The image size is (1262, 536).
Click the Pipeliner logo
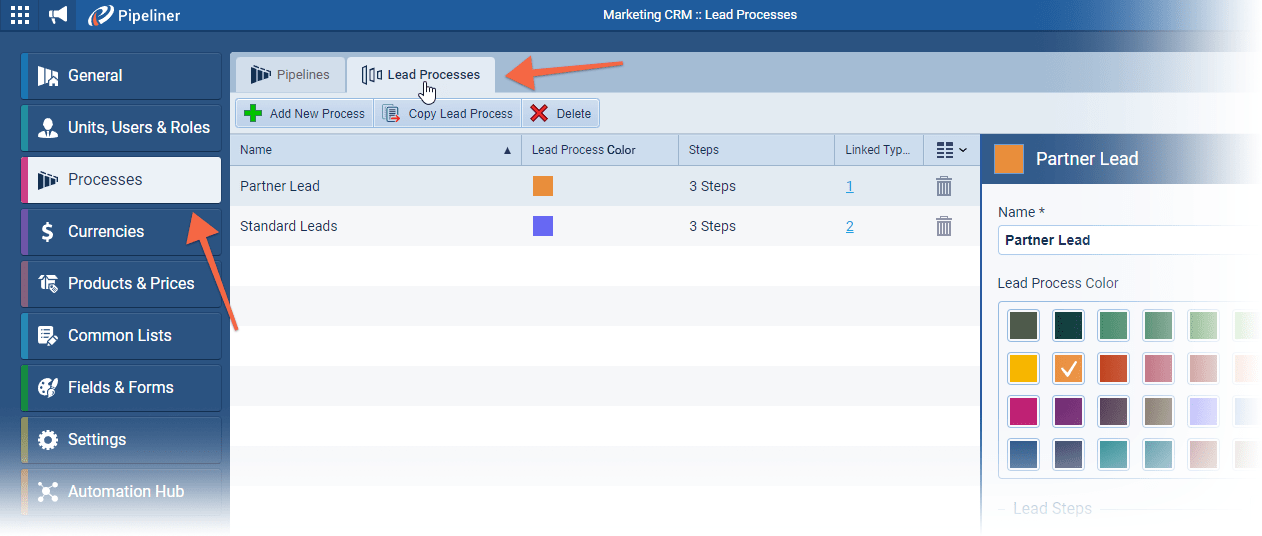point(133,15)
